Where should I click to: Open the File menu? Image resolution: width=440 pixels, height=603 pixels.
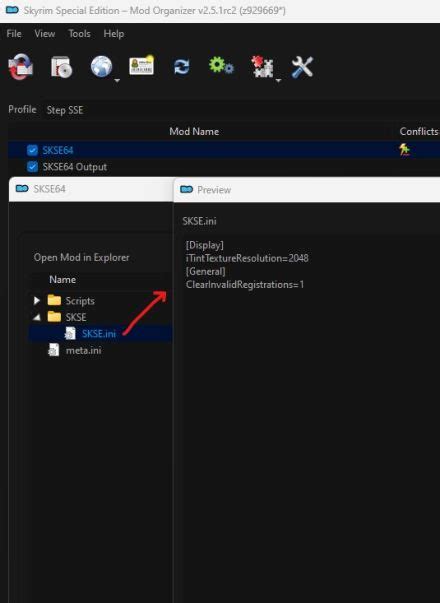click(x=14, y=34)
